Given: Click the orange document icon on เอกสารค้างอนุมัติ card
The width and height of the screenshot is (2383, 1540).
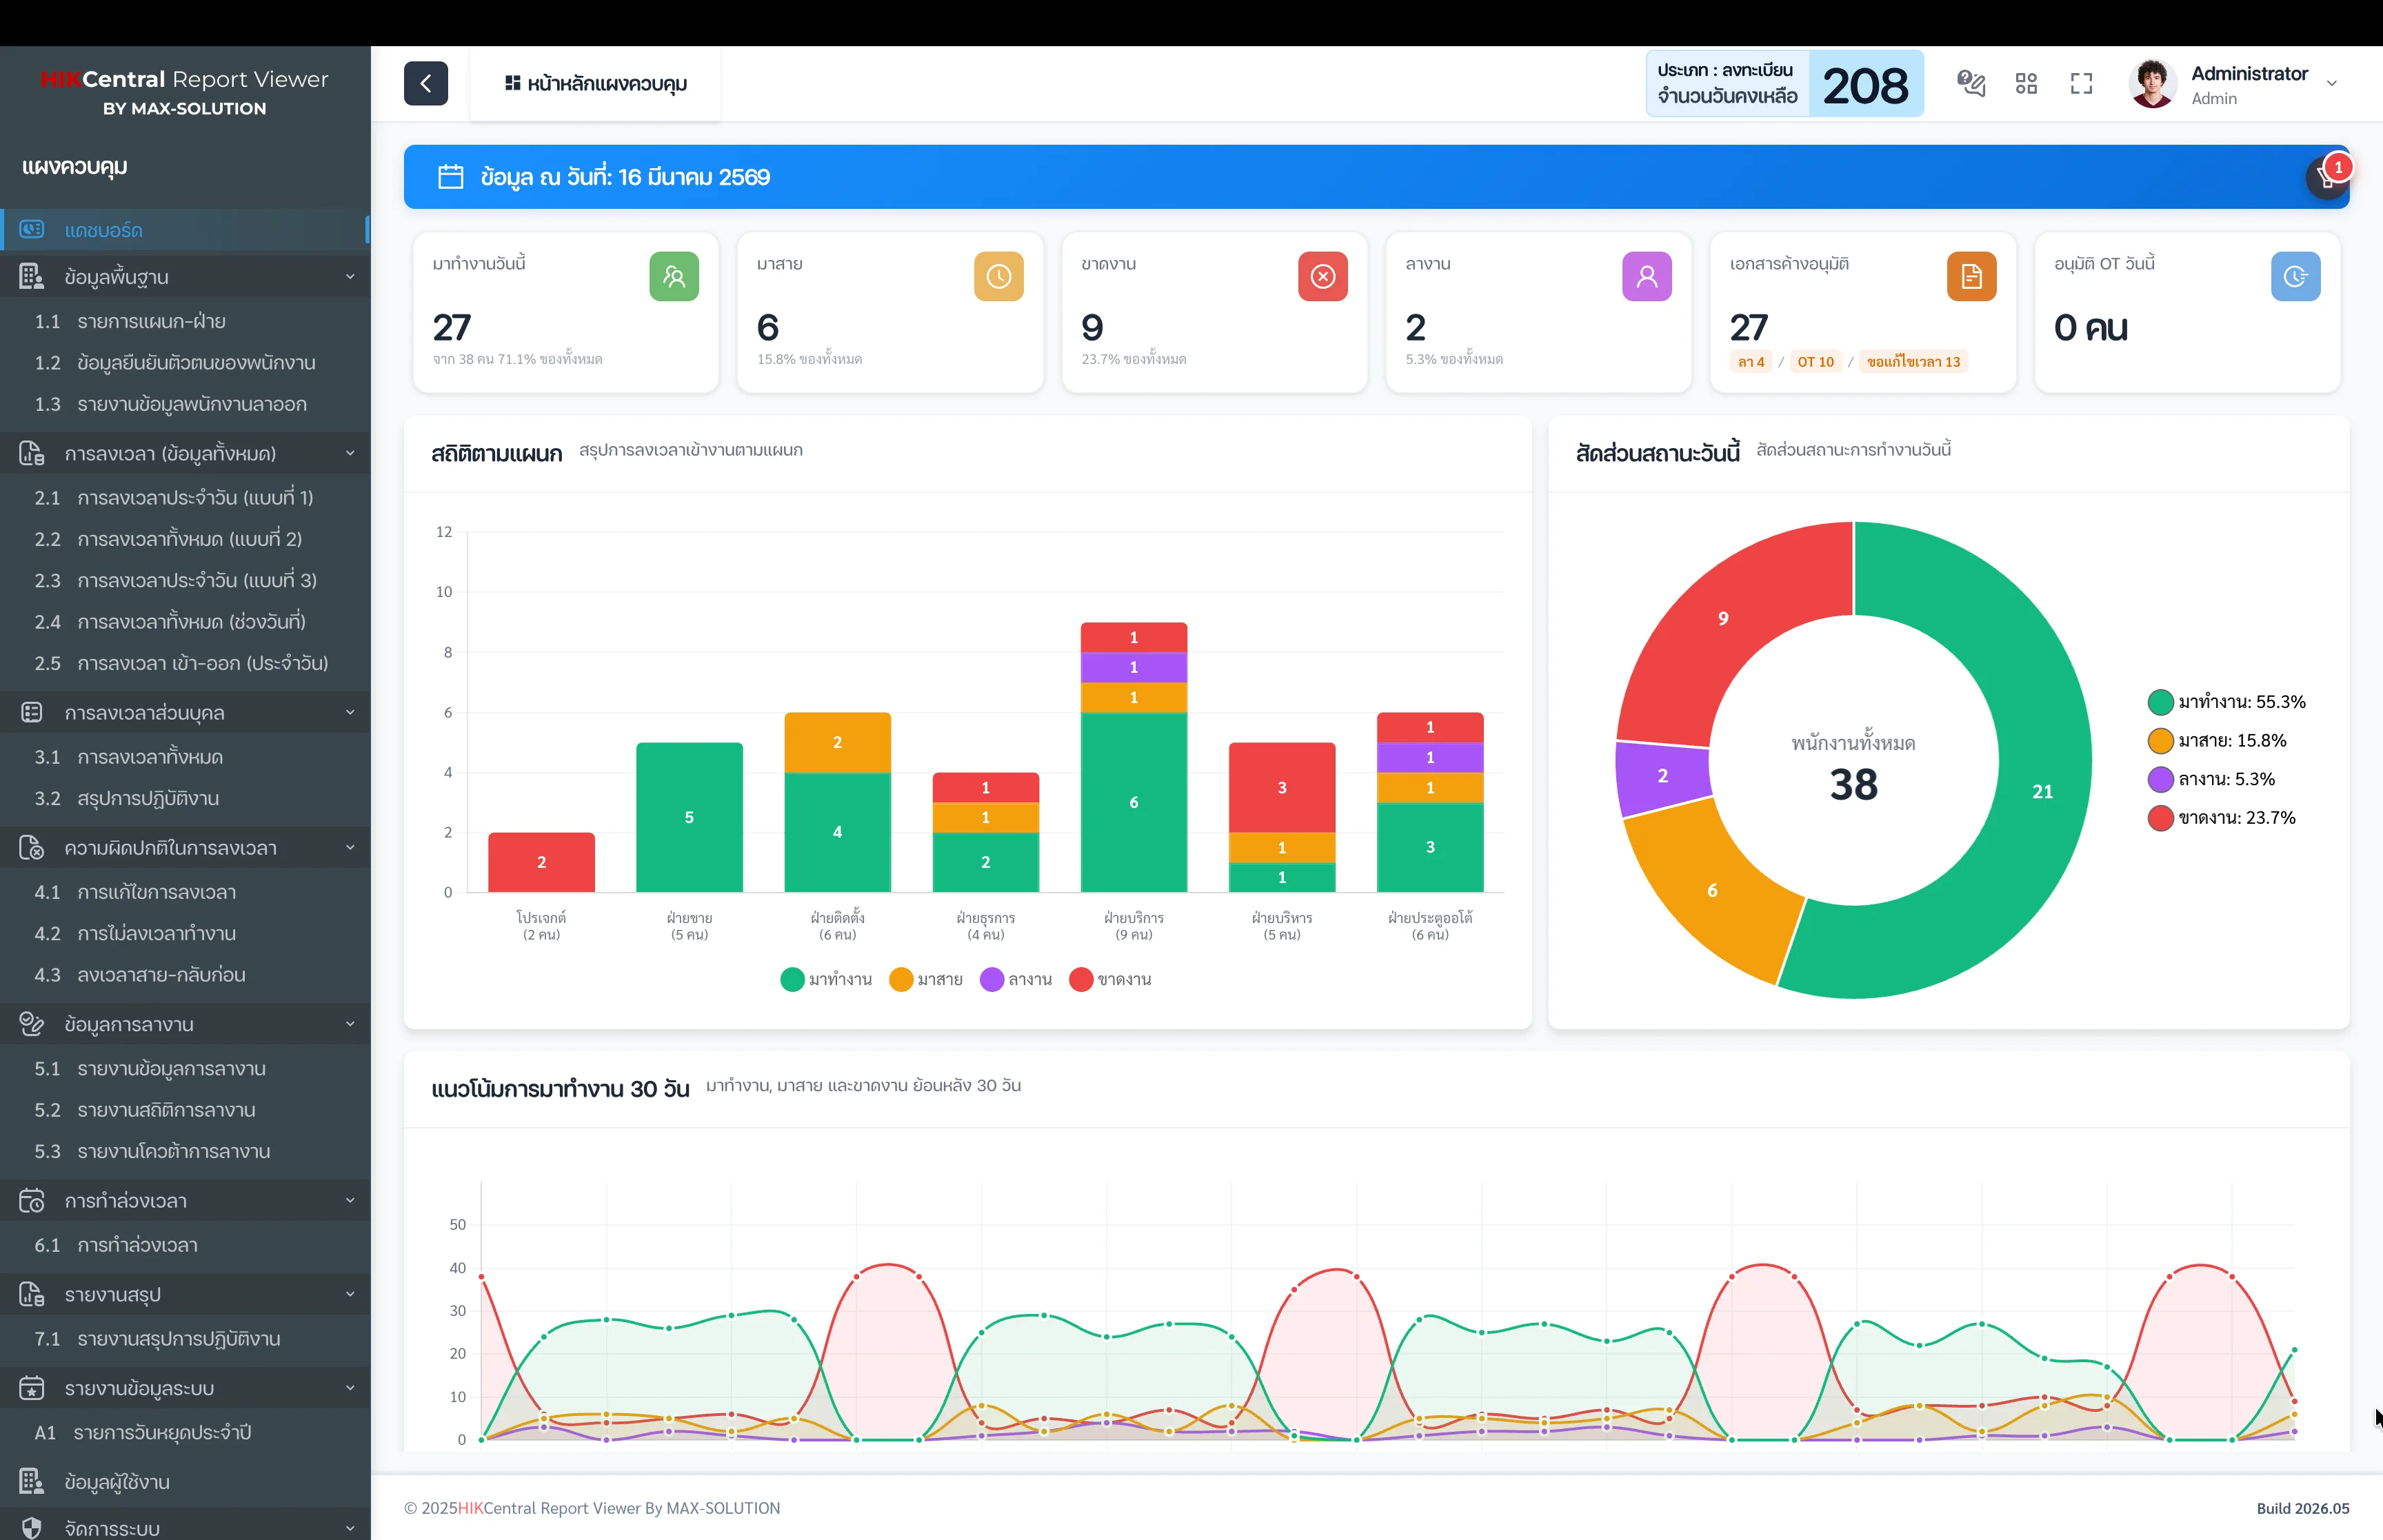Looking at the screenshot, I should click(x=1971, y=276).
